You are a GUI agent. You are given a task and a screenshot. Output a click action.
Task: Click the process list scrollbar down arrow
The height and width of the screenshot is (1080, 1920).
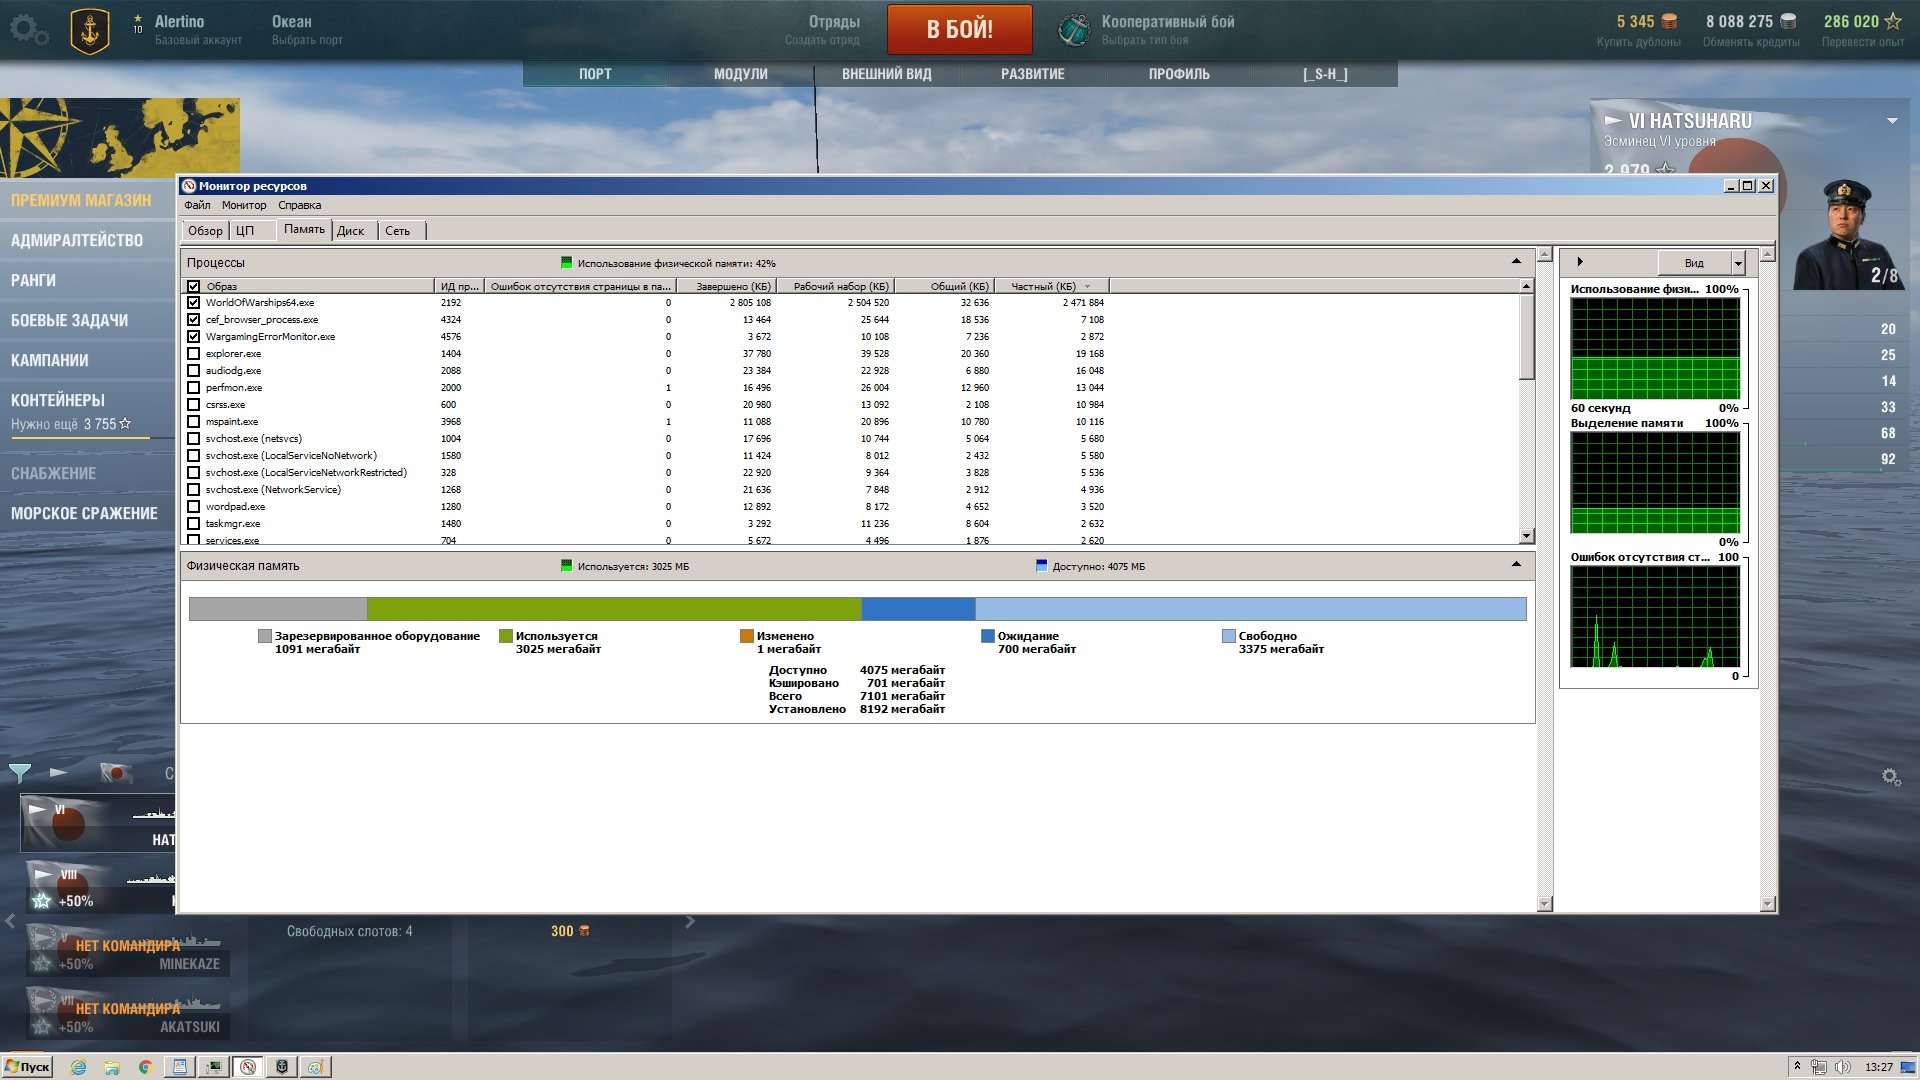(1526, 536)
